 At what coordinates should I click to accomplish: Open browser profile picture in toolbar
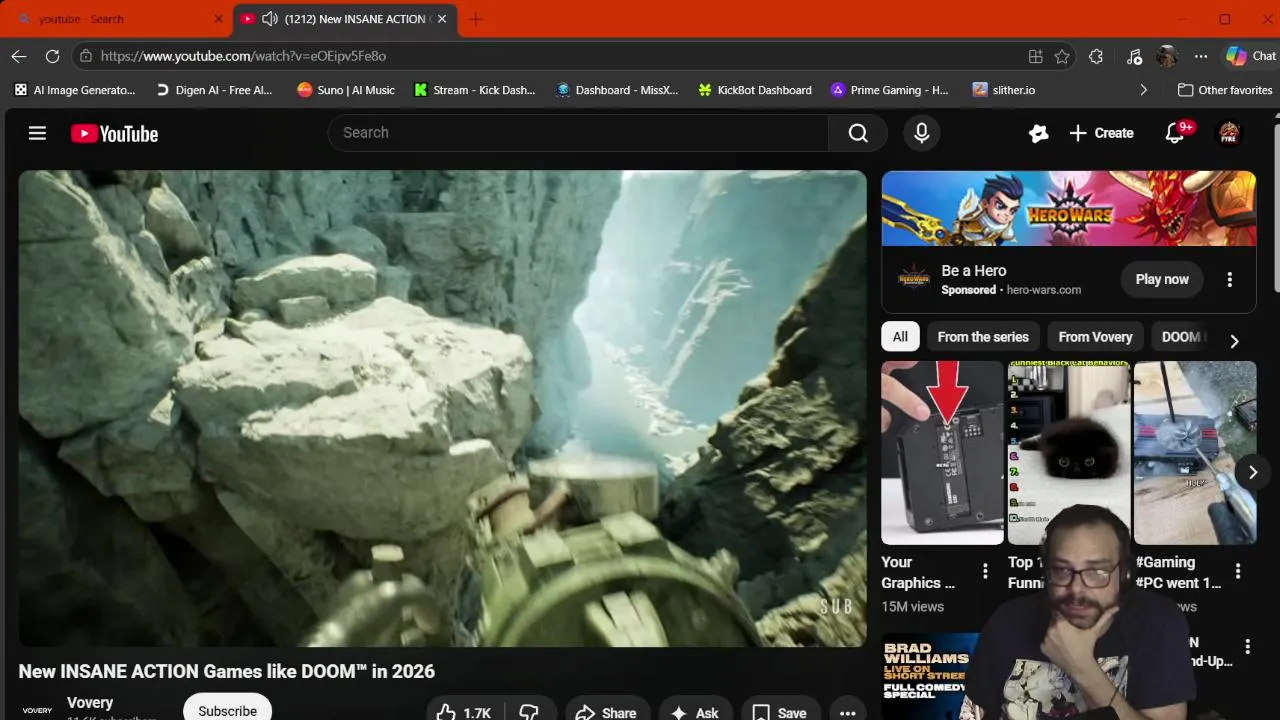(1167, 56)
